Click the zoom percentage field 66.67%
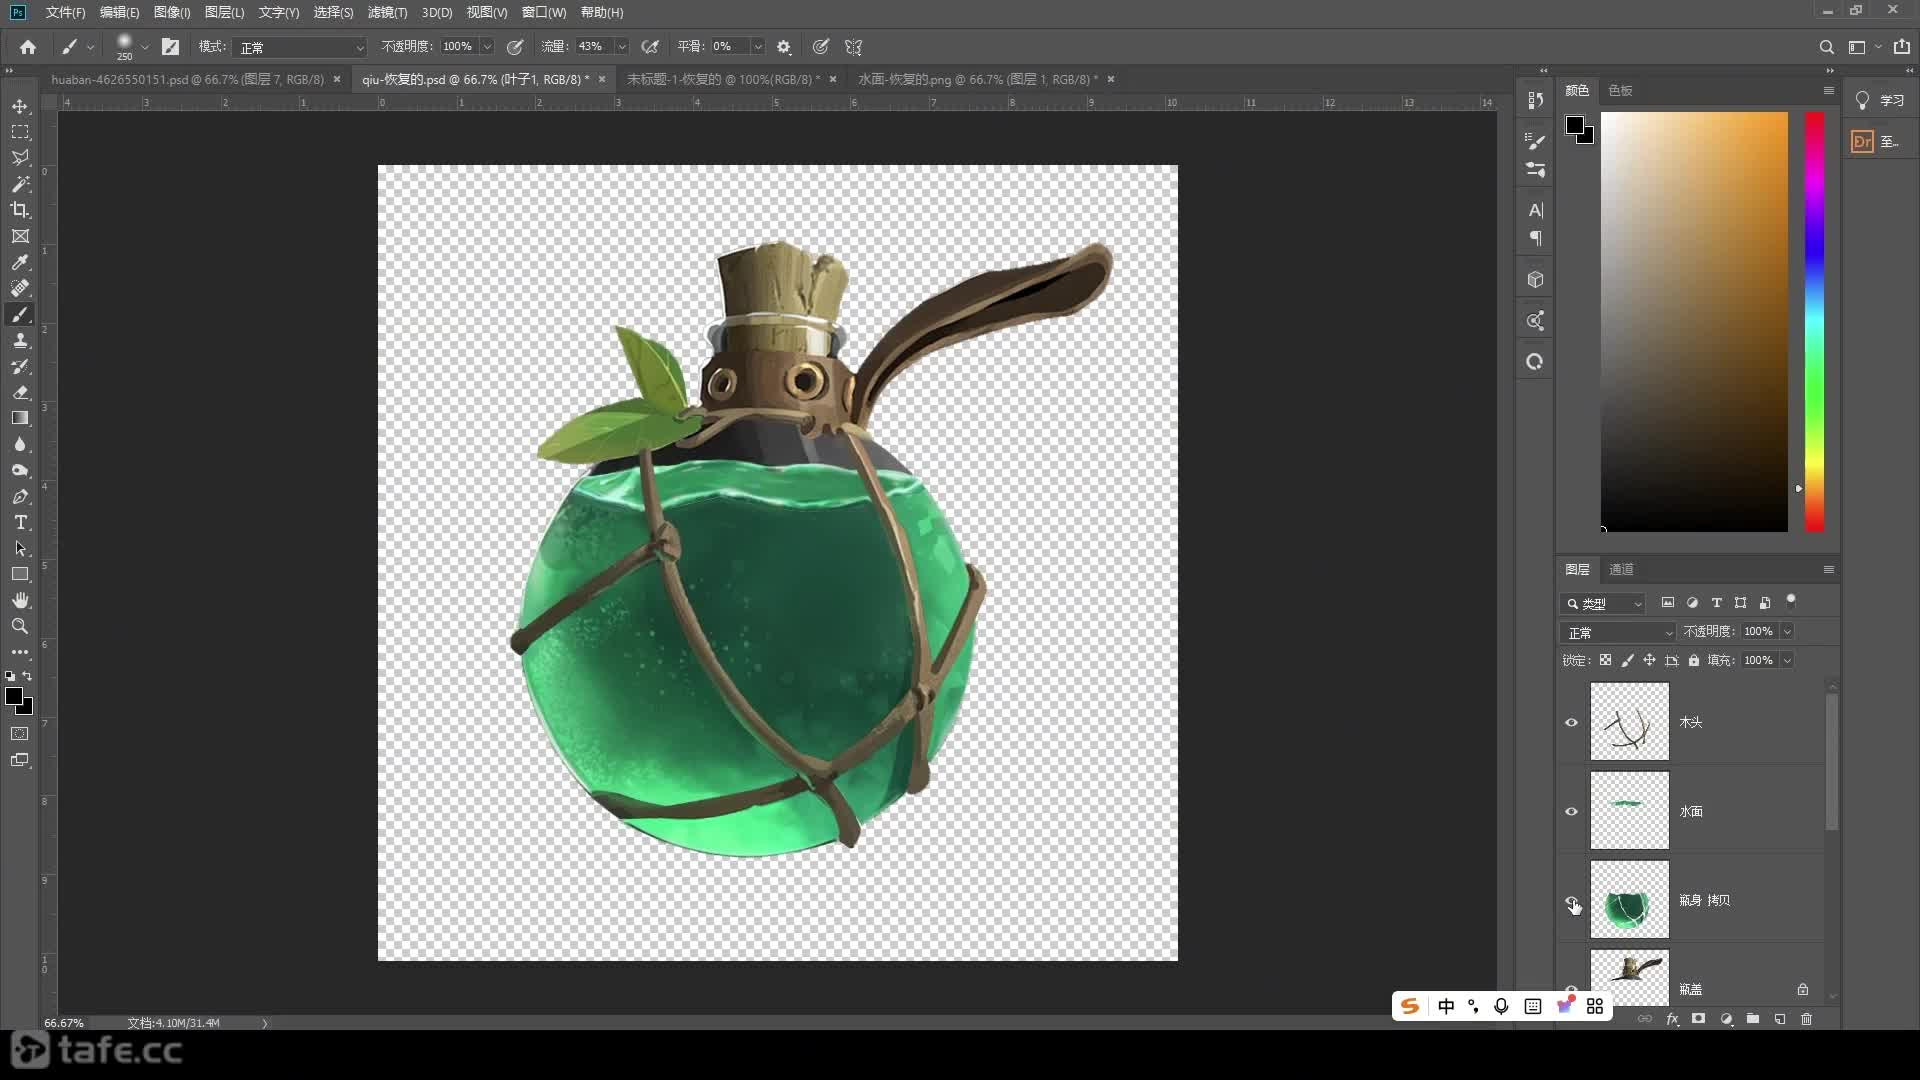The image size is (1920, 1080). [x=64, y=1023]
